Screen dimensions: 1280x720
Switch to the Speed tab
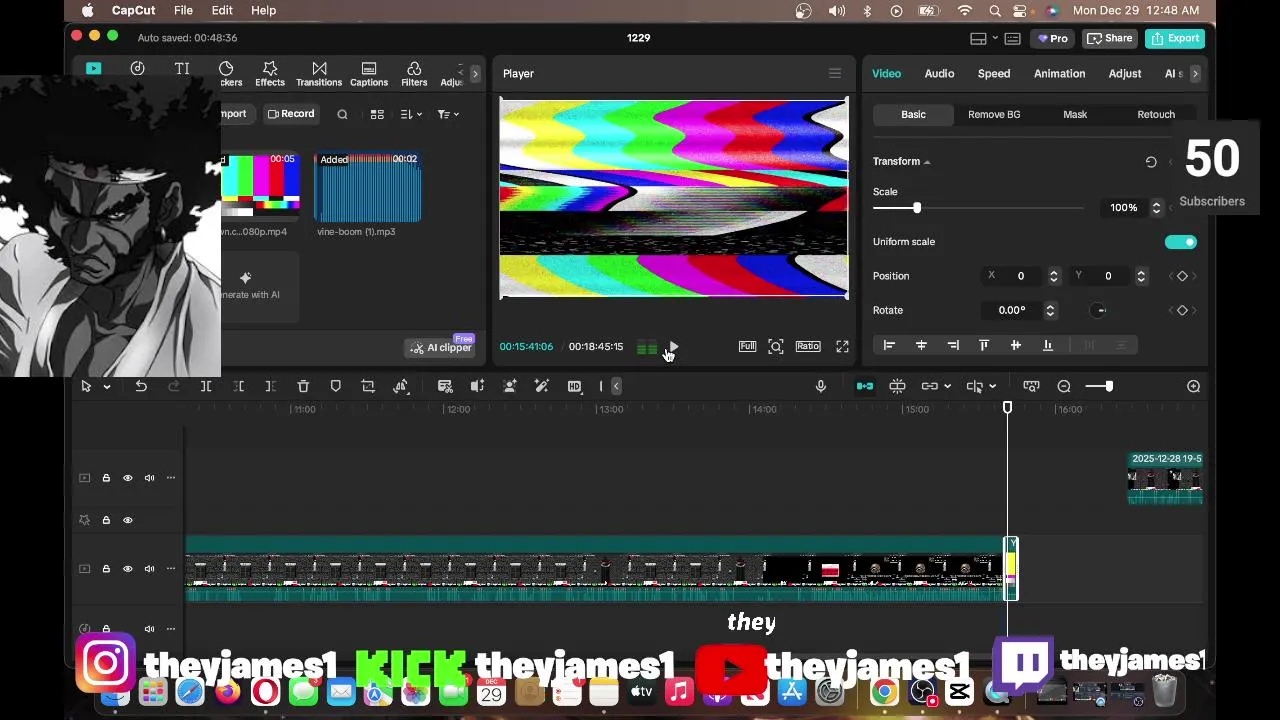coord(994,74)
